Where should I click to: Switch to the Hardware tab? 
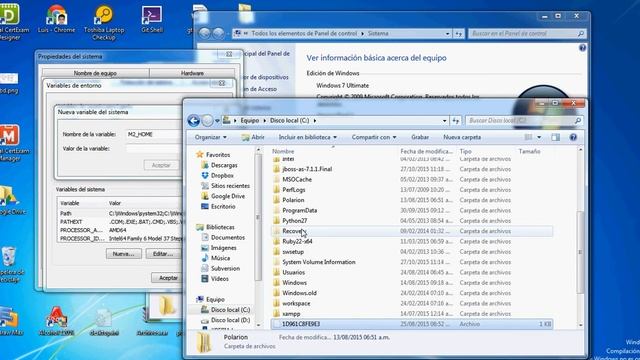click(x=192, y=73)
